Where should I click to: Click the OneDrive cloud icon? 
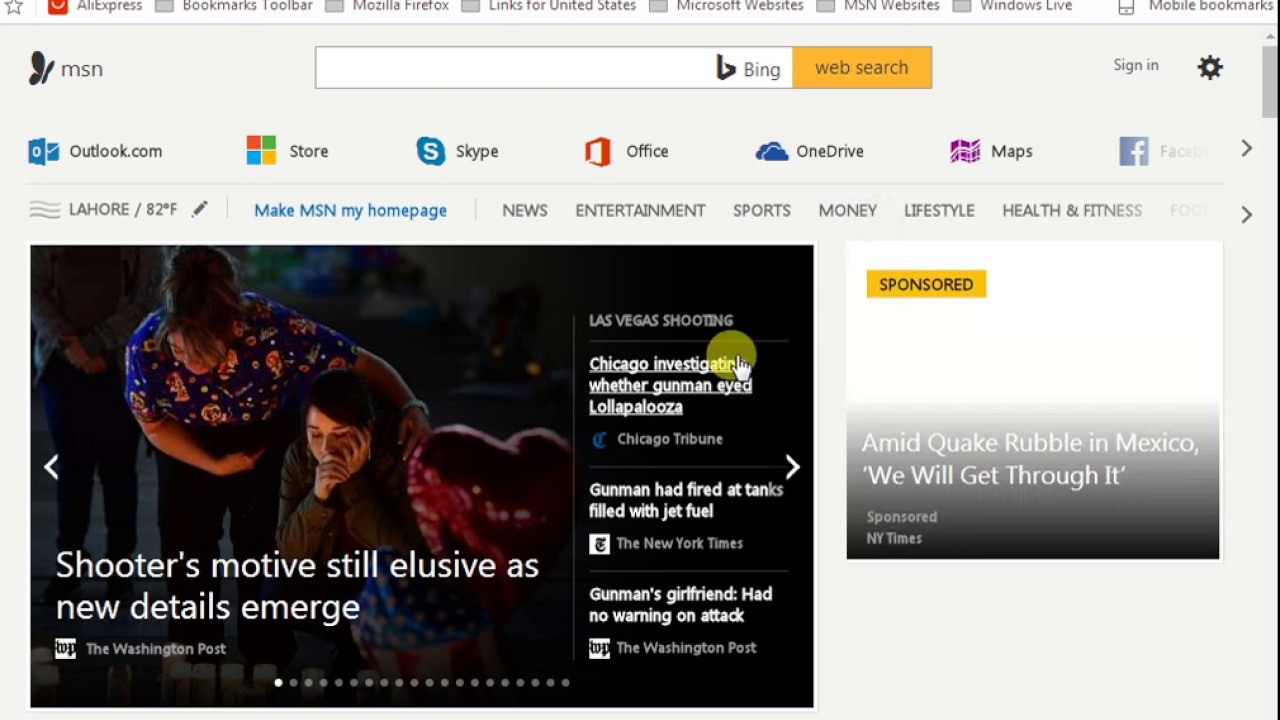coord(771,151)
